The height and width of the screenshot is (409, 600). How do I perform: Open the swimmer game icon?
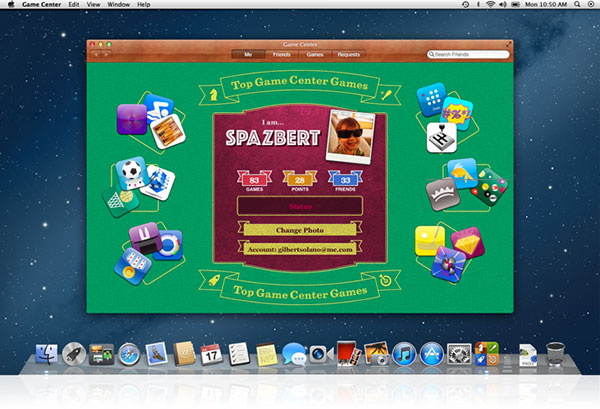[160, 106]
